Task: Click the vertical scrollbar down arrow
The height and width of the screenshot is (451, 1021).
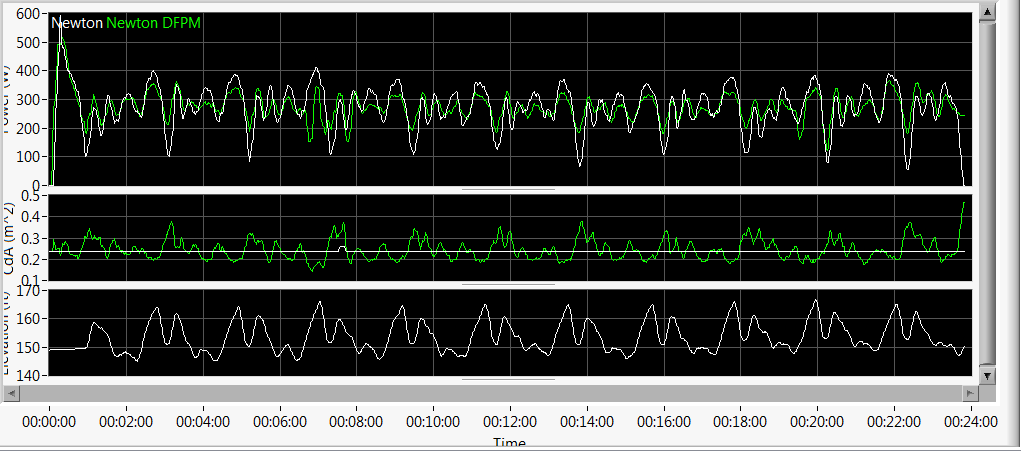Action: pos(988,376)
